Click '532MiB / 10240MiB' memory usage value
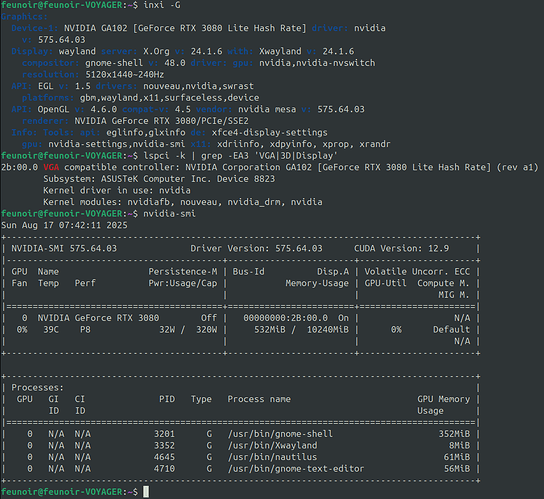 (x=301, y=329)
